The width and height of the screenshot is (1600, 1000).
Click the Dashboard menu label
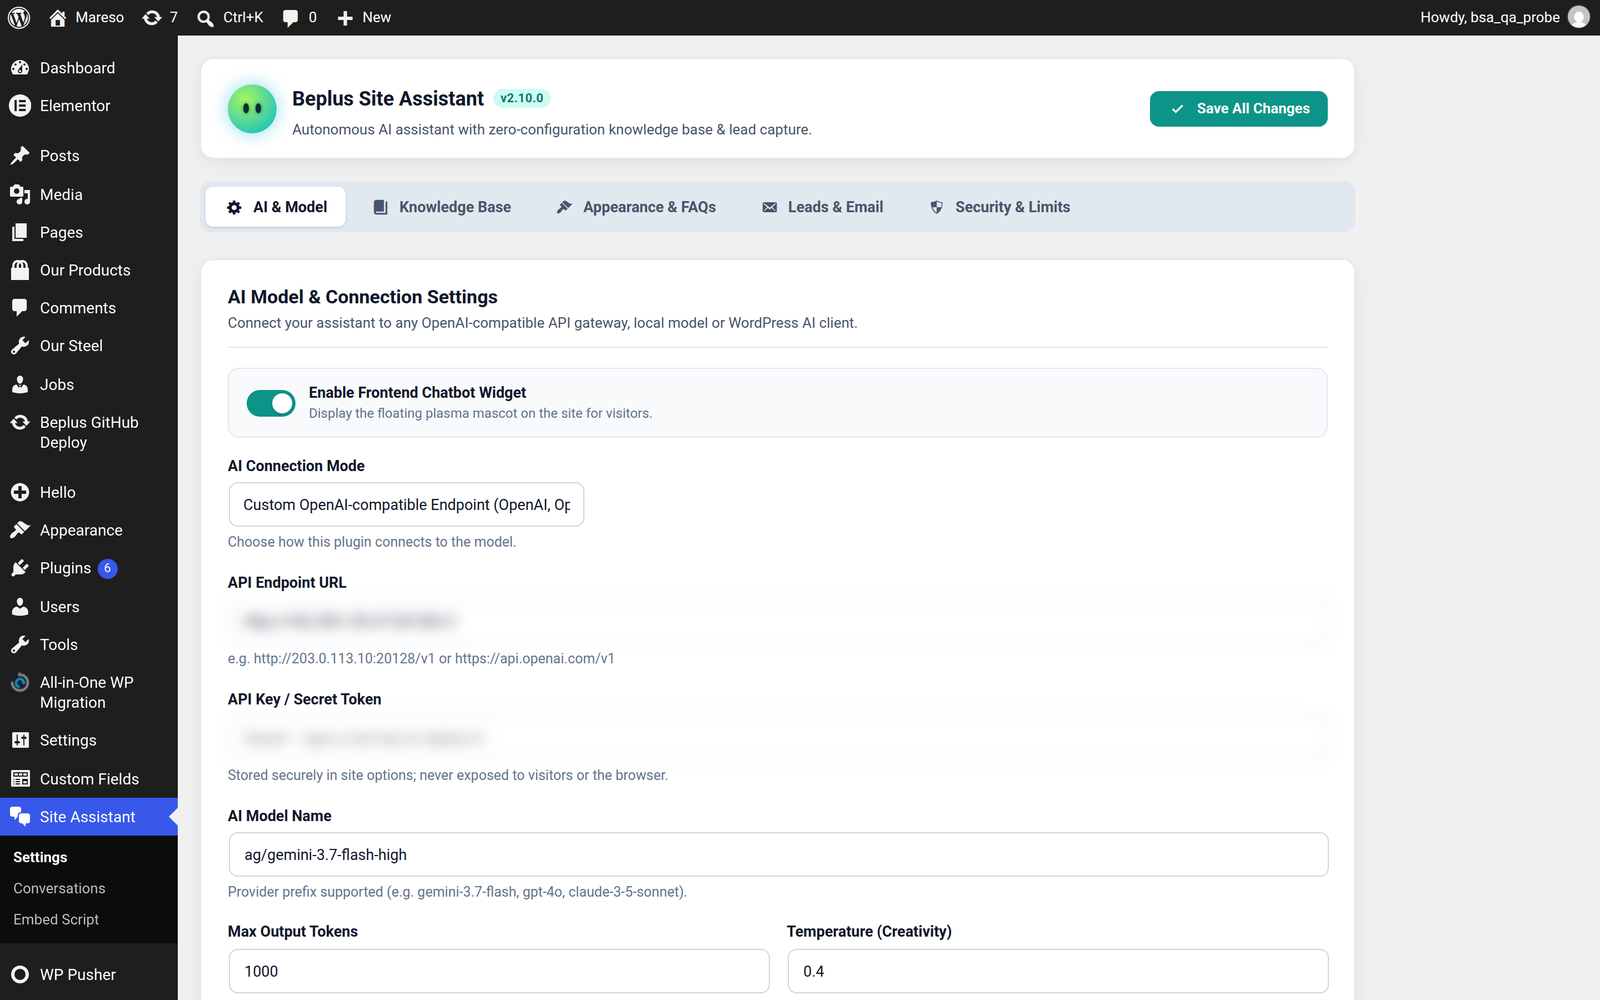77,68
